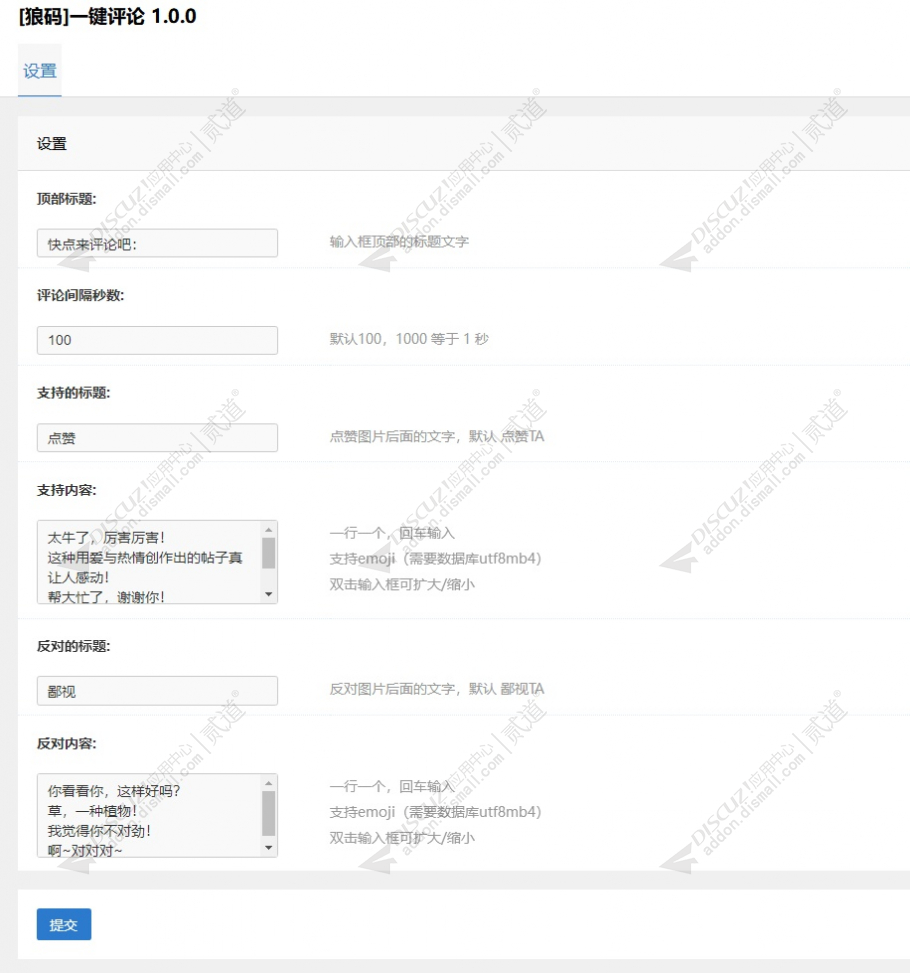Click the 反对内容 scrollbar thumb
The width and height of the screenshot is (910, 973).
(268, 814)
